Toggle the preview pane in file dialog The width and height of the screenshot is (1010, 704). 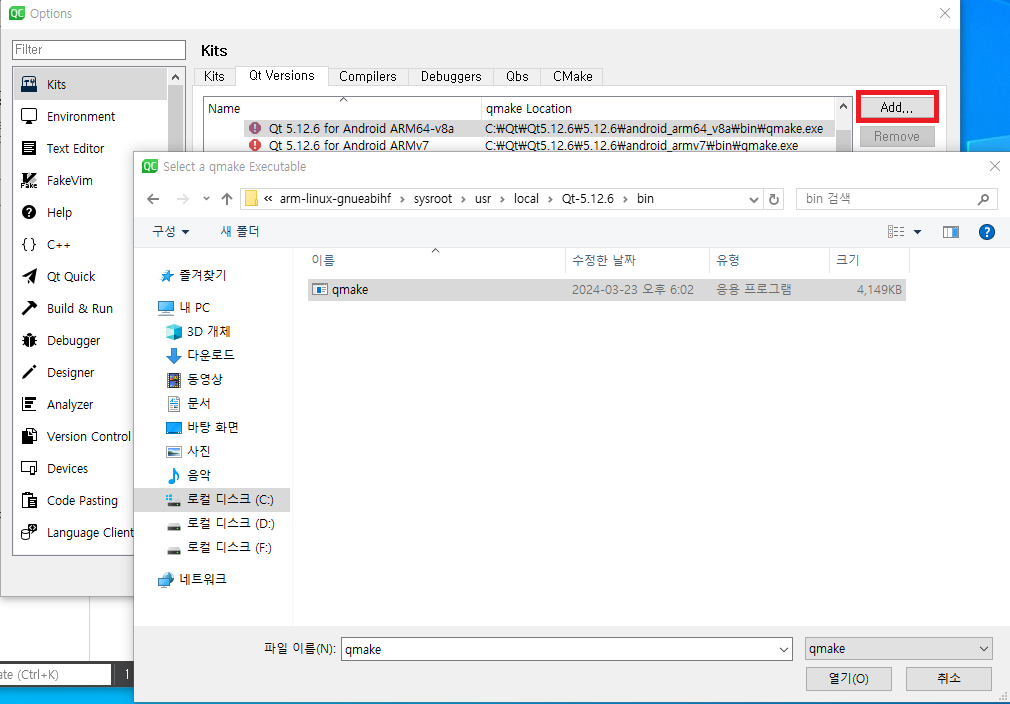tap(951, 231)
